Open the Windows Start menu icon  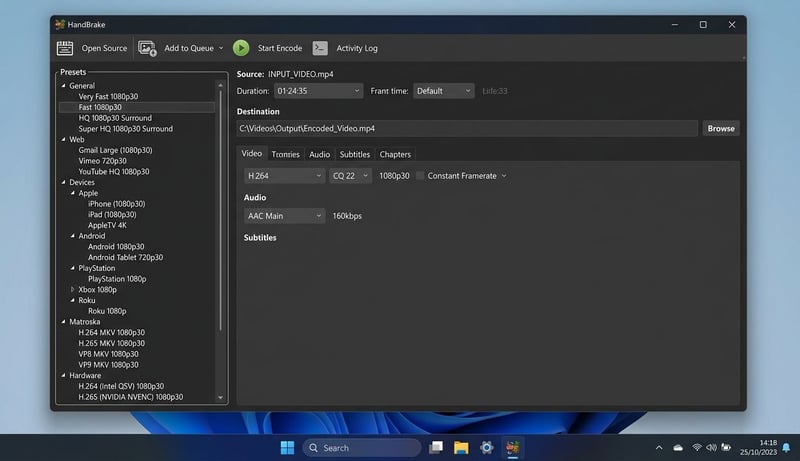[287, 448]
